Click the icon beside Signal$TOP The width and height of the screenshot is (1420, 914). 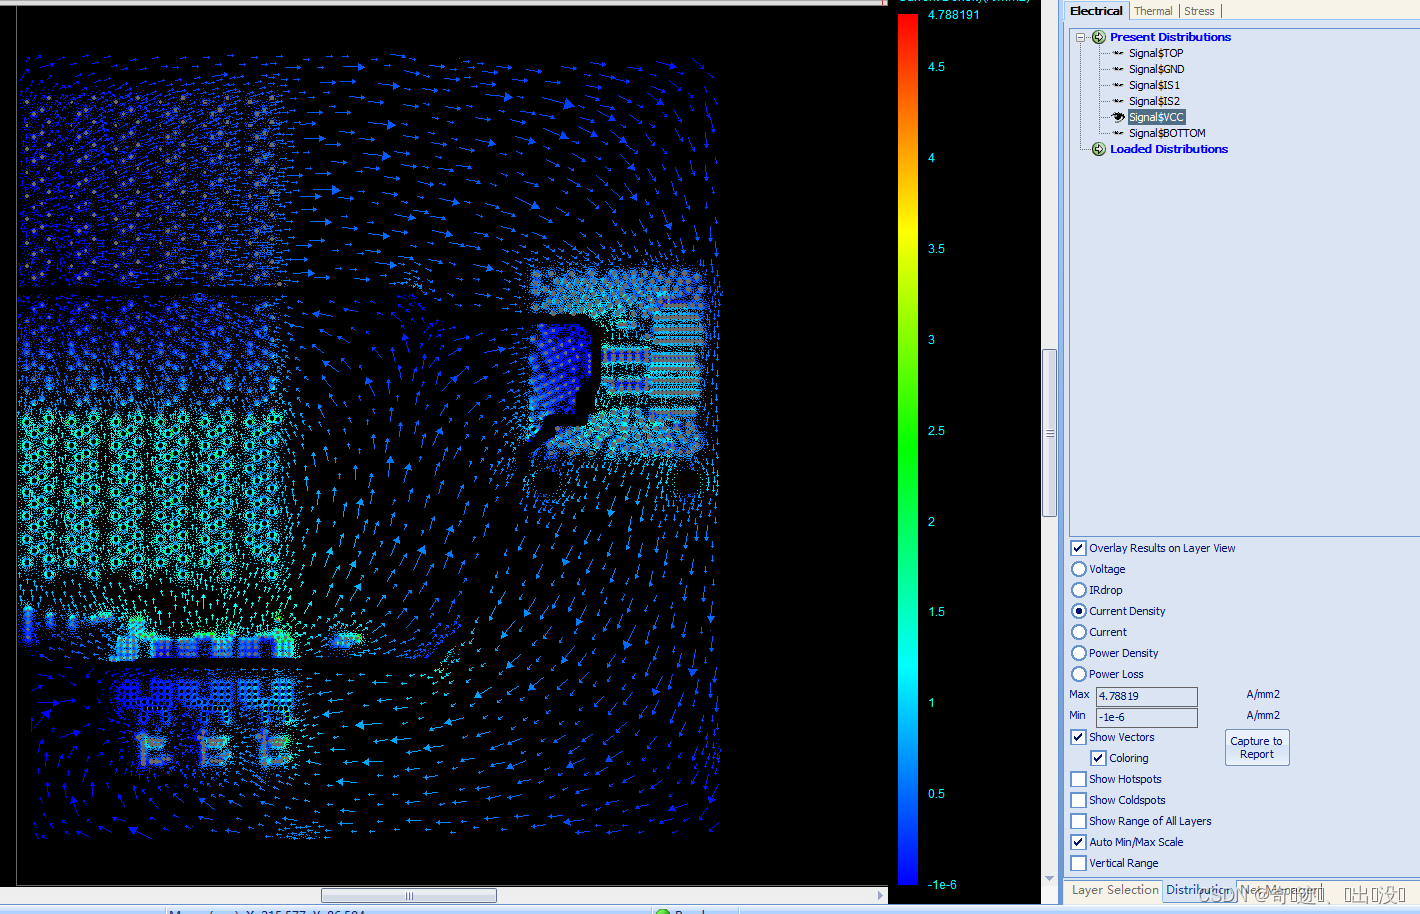click(1118, 53)
